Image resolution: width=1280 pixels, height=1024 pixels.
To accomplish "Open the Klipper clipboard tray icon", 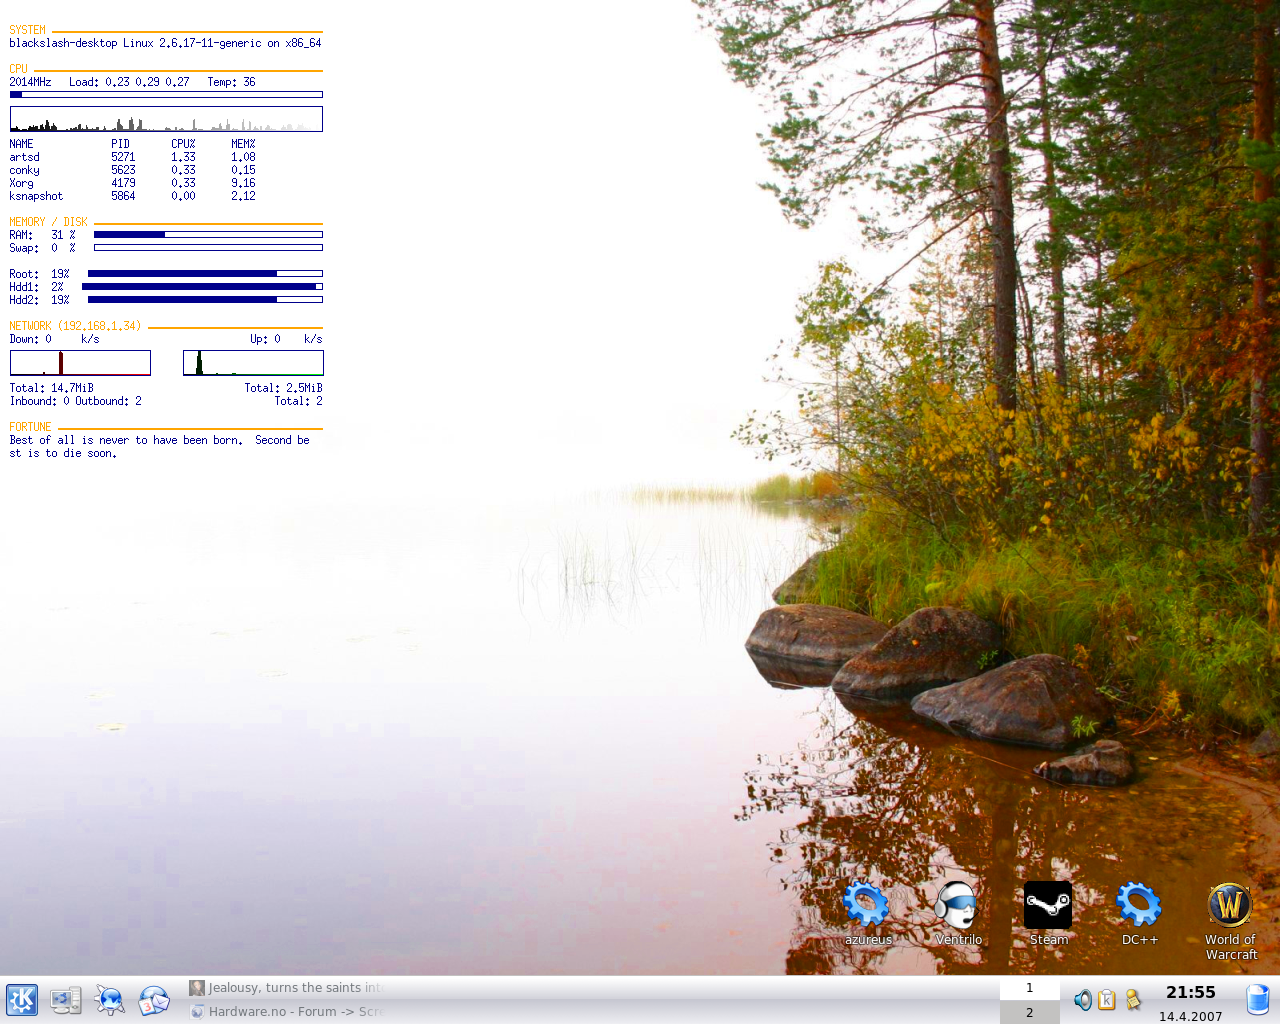I will click(x=1107, y=1000).
